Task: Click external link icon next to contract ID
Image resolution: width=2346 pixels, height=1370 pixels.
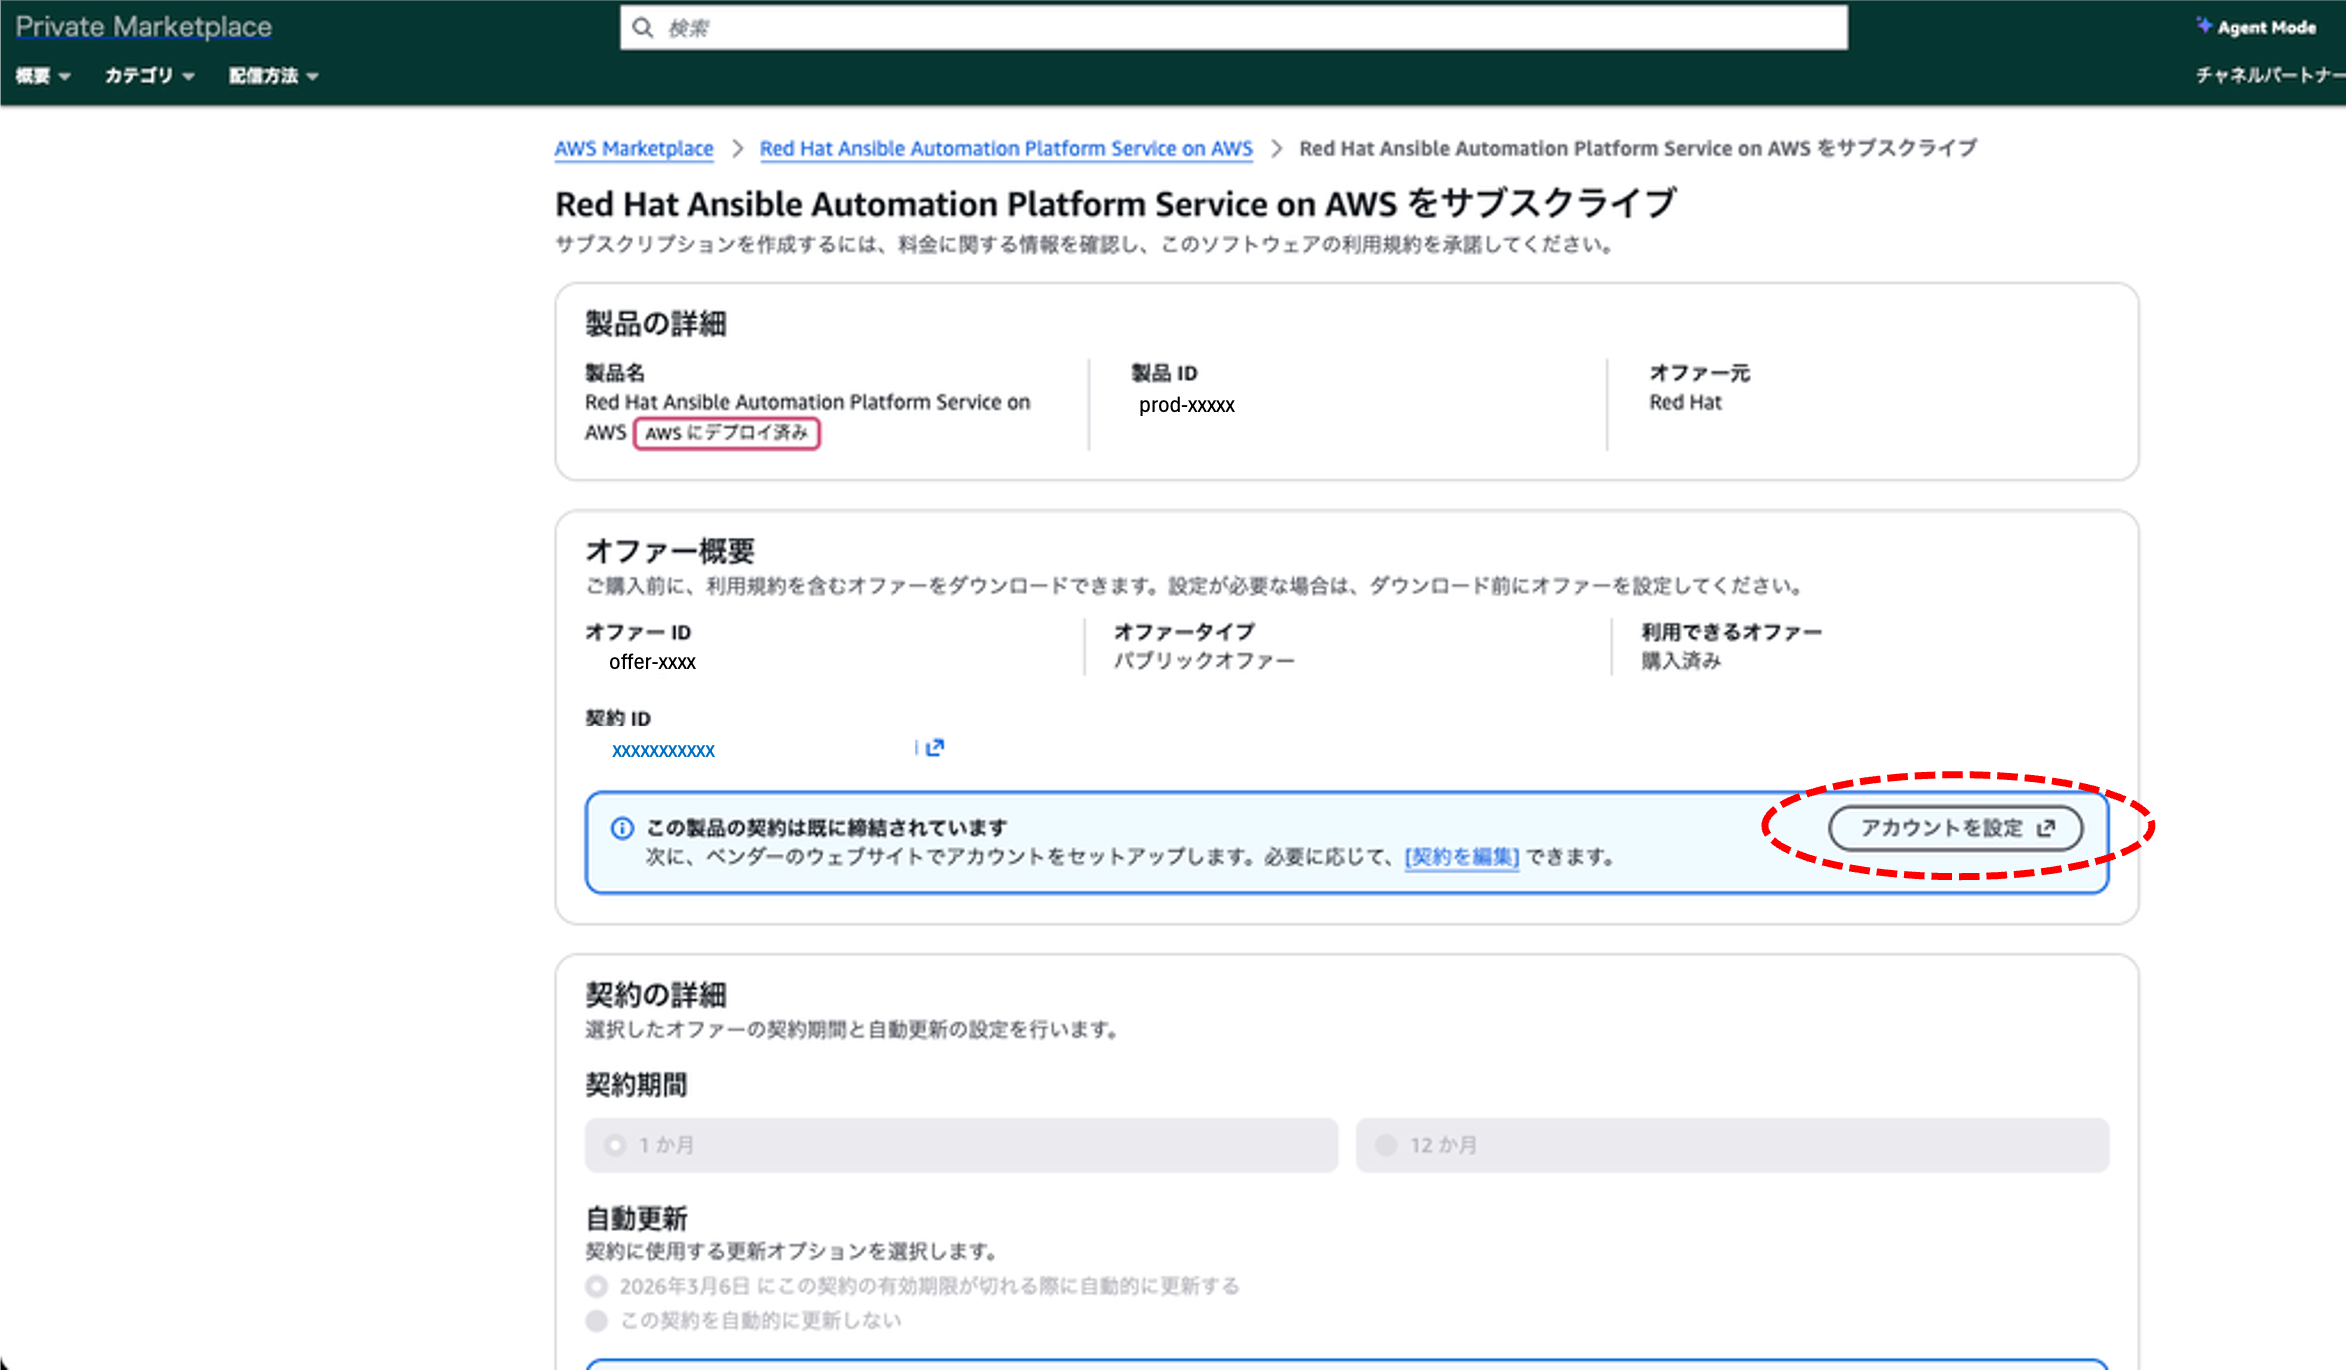Action: coord(935,748)
